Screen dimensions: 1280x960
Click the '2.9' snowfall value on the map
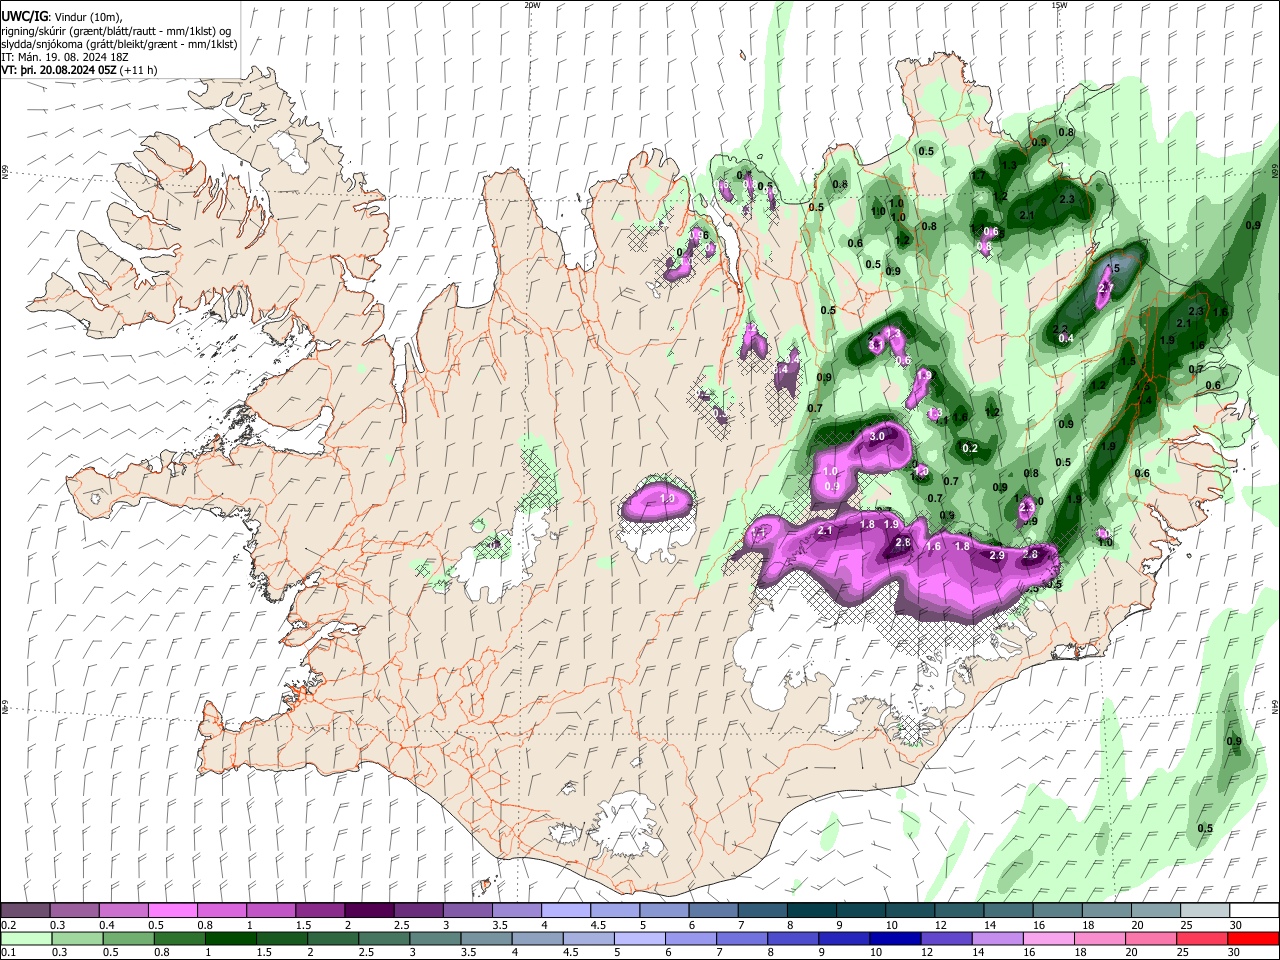(x=996, y=555)
